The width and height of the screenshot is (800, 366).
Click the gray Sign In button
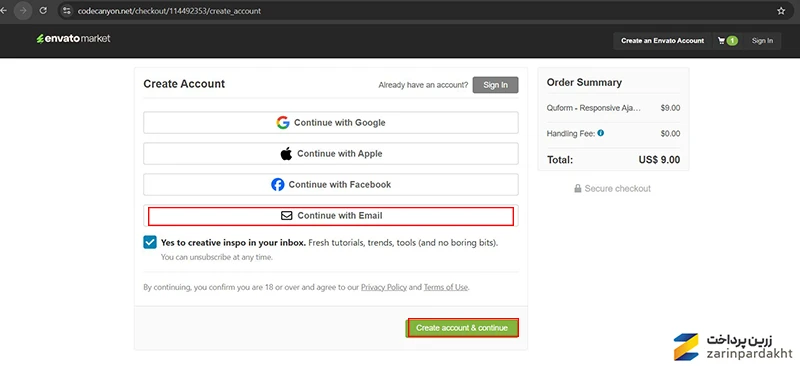[x=495, y=85]
